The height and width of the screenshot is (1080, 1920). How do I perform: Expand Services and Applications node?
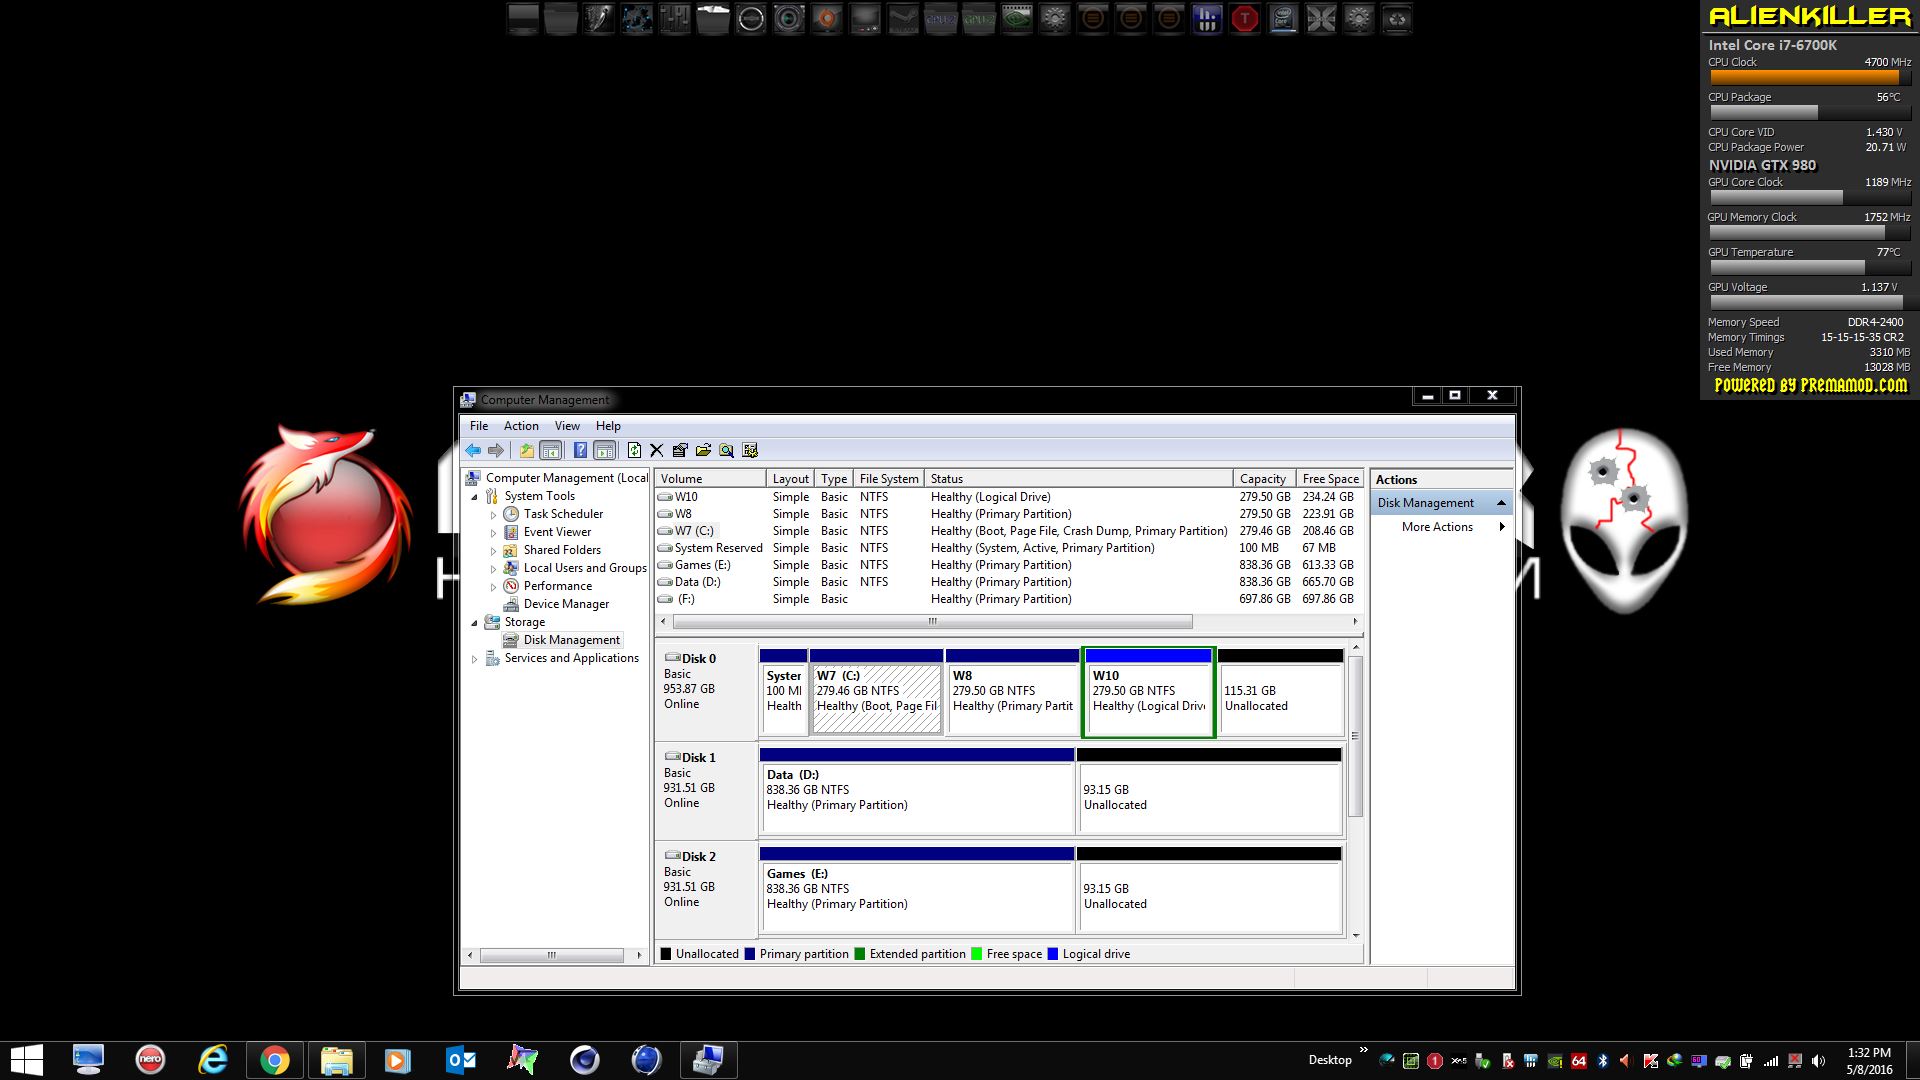point(475,659)
